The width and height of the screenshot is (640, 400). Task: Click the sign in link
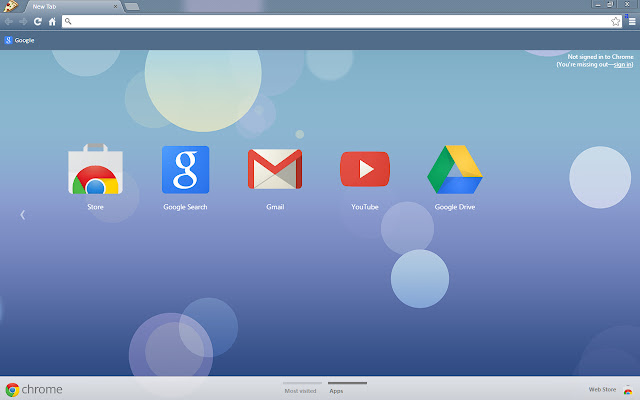coord(623,64)
